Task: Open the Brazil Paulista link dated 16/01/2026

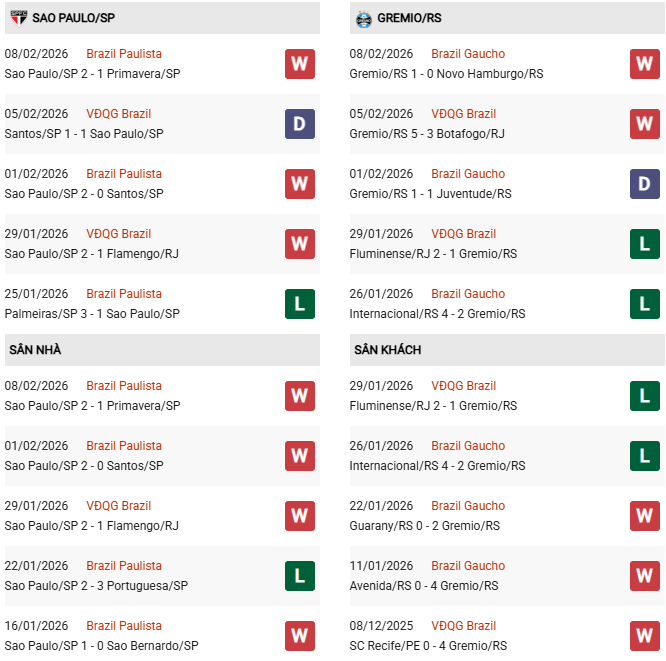Action: click(124, 626)
